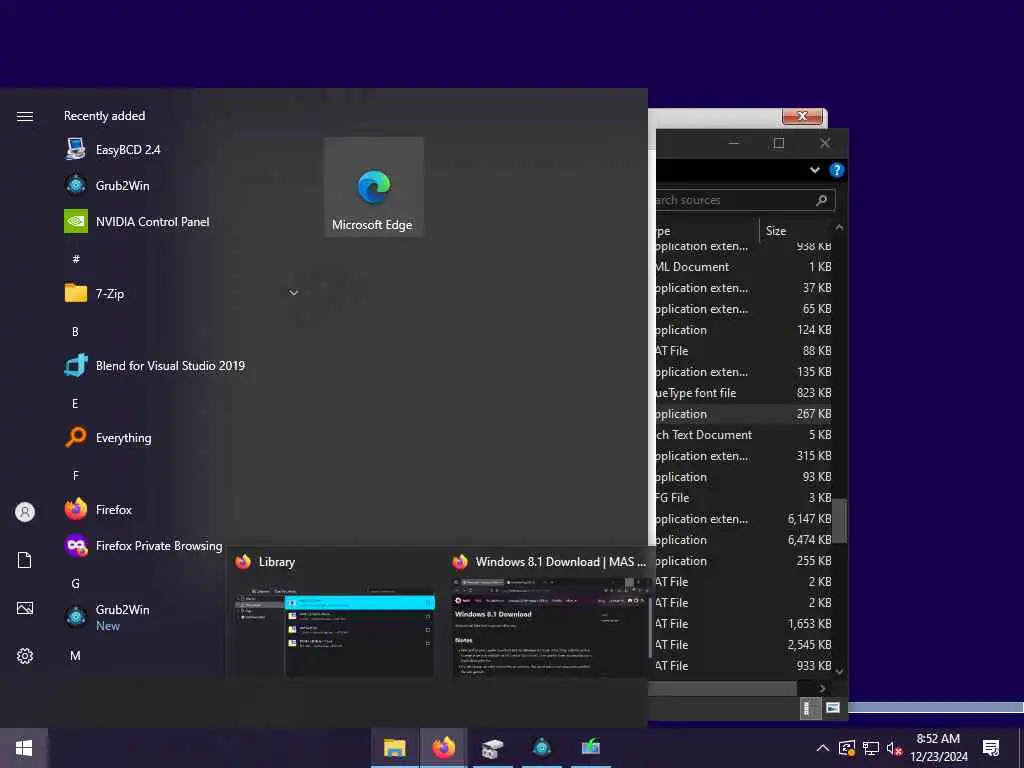Image resolution: width=1024 pixels, height=768 pixels.
Task: Select the 124 KB application row
Action: coord(743,330)
